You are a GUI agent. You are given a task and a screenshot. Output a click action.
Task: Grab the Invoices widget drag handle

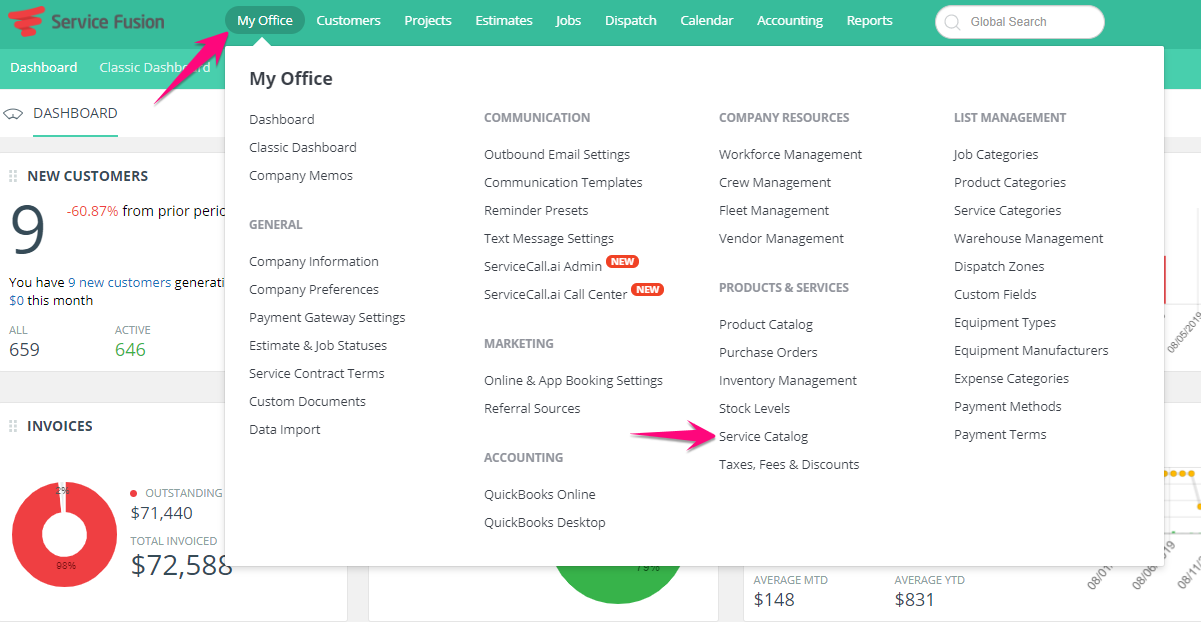[x=13, y=426]
